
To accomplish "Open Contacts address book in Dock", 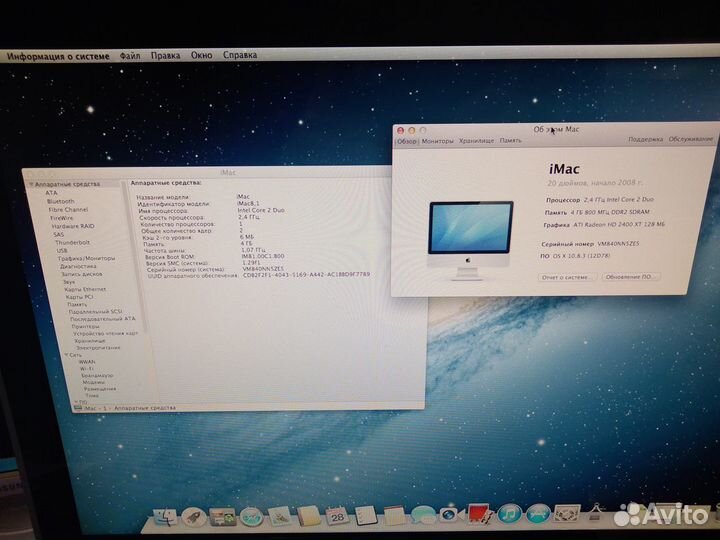I will point(309,516).
